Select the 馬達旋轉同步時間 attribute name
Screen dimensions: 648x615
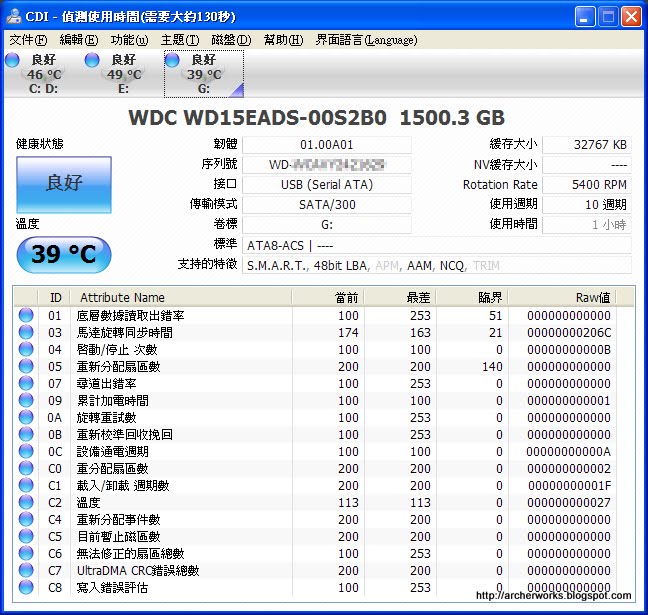[124, 333]
